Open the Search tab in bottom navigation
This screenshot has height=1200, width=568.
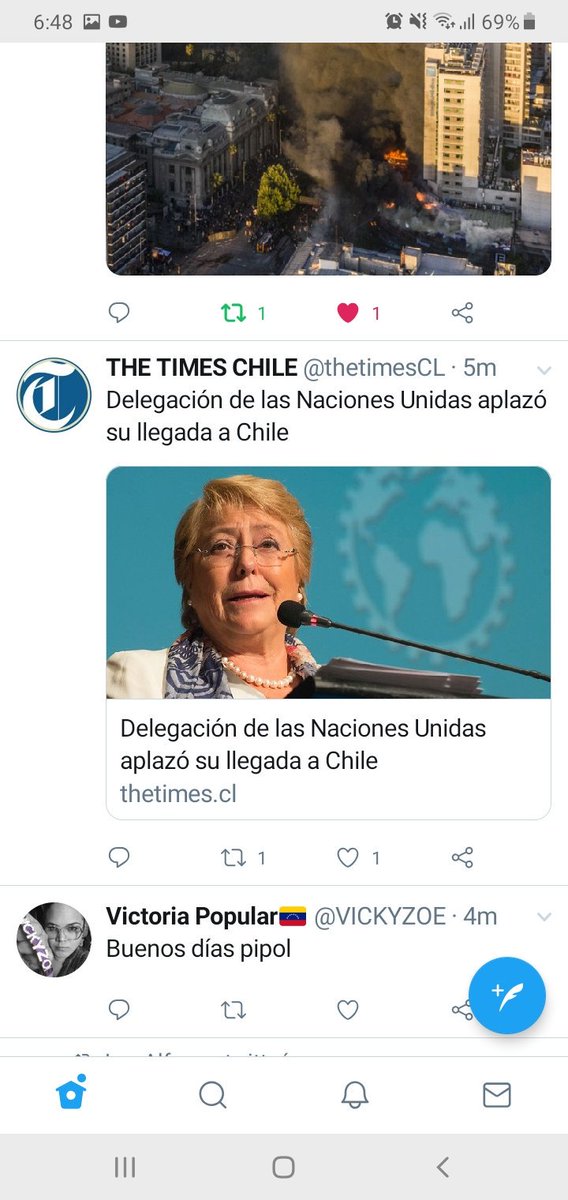[x=213, y=1095]
